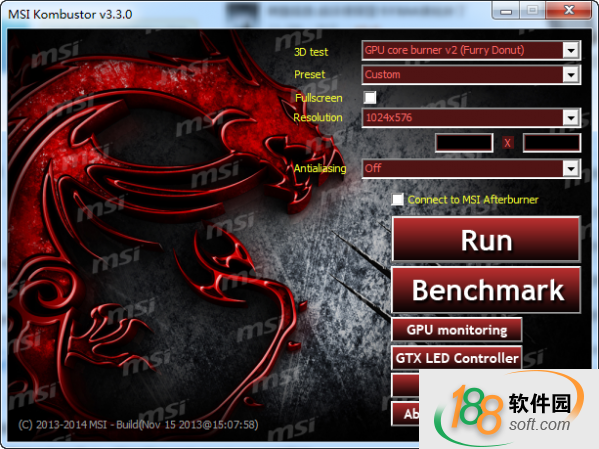Click the custom resolution height field
Image resolution: width=599 pixels, height=449 pixels.
(x=551, y=143)
